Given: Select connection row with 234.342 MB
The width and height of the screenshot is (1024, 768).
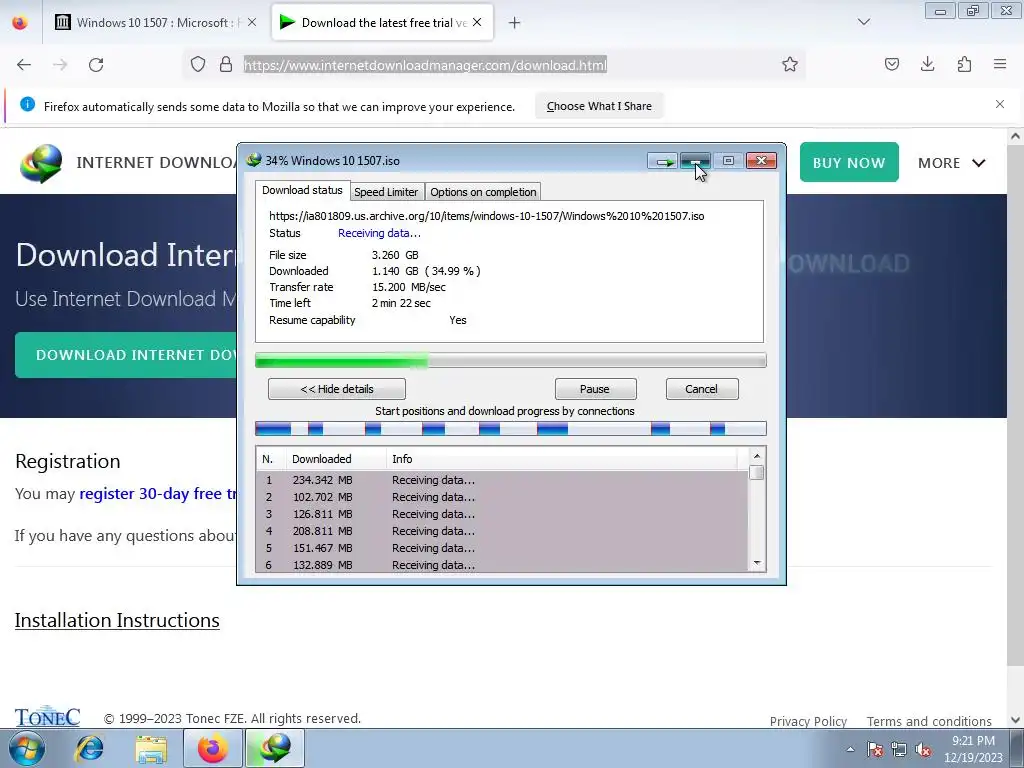Looking at the screenshot, I should tap(502, 480).
